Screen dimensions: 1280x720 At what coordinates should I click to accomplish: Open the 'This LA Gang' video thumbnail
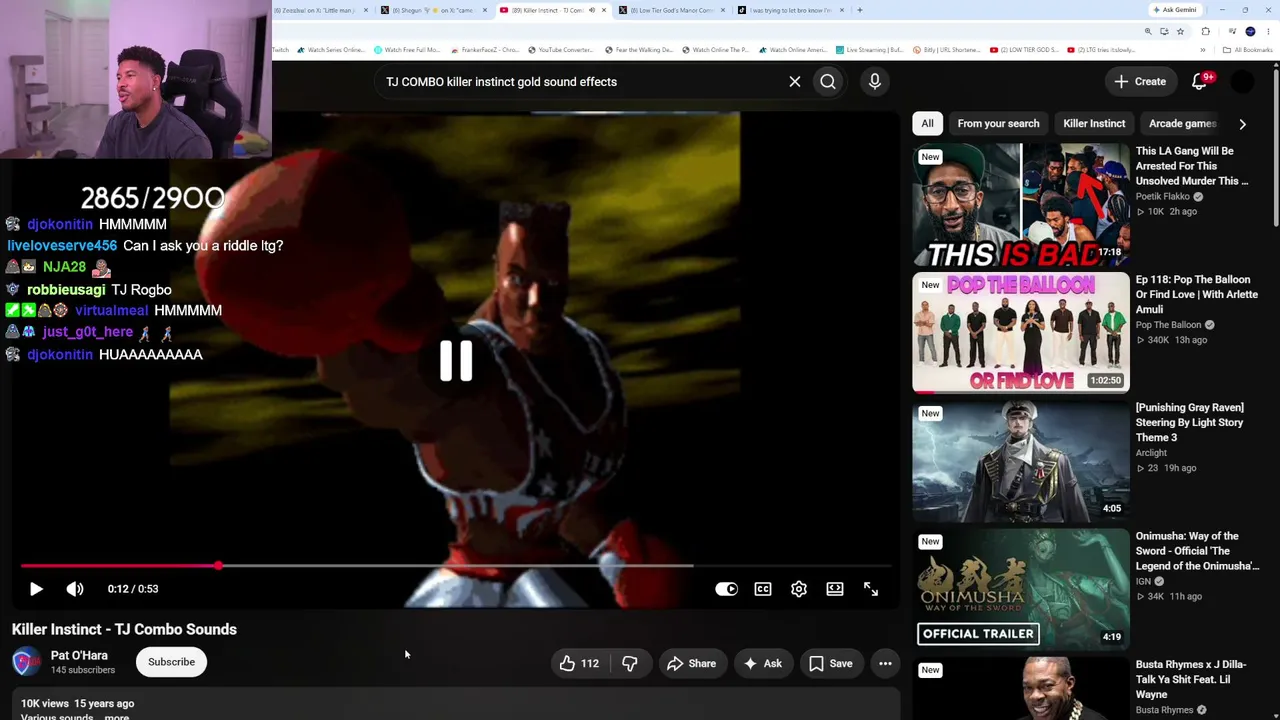coord(1021,204)
